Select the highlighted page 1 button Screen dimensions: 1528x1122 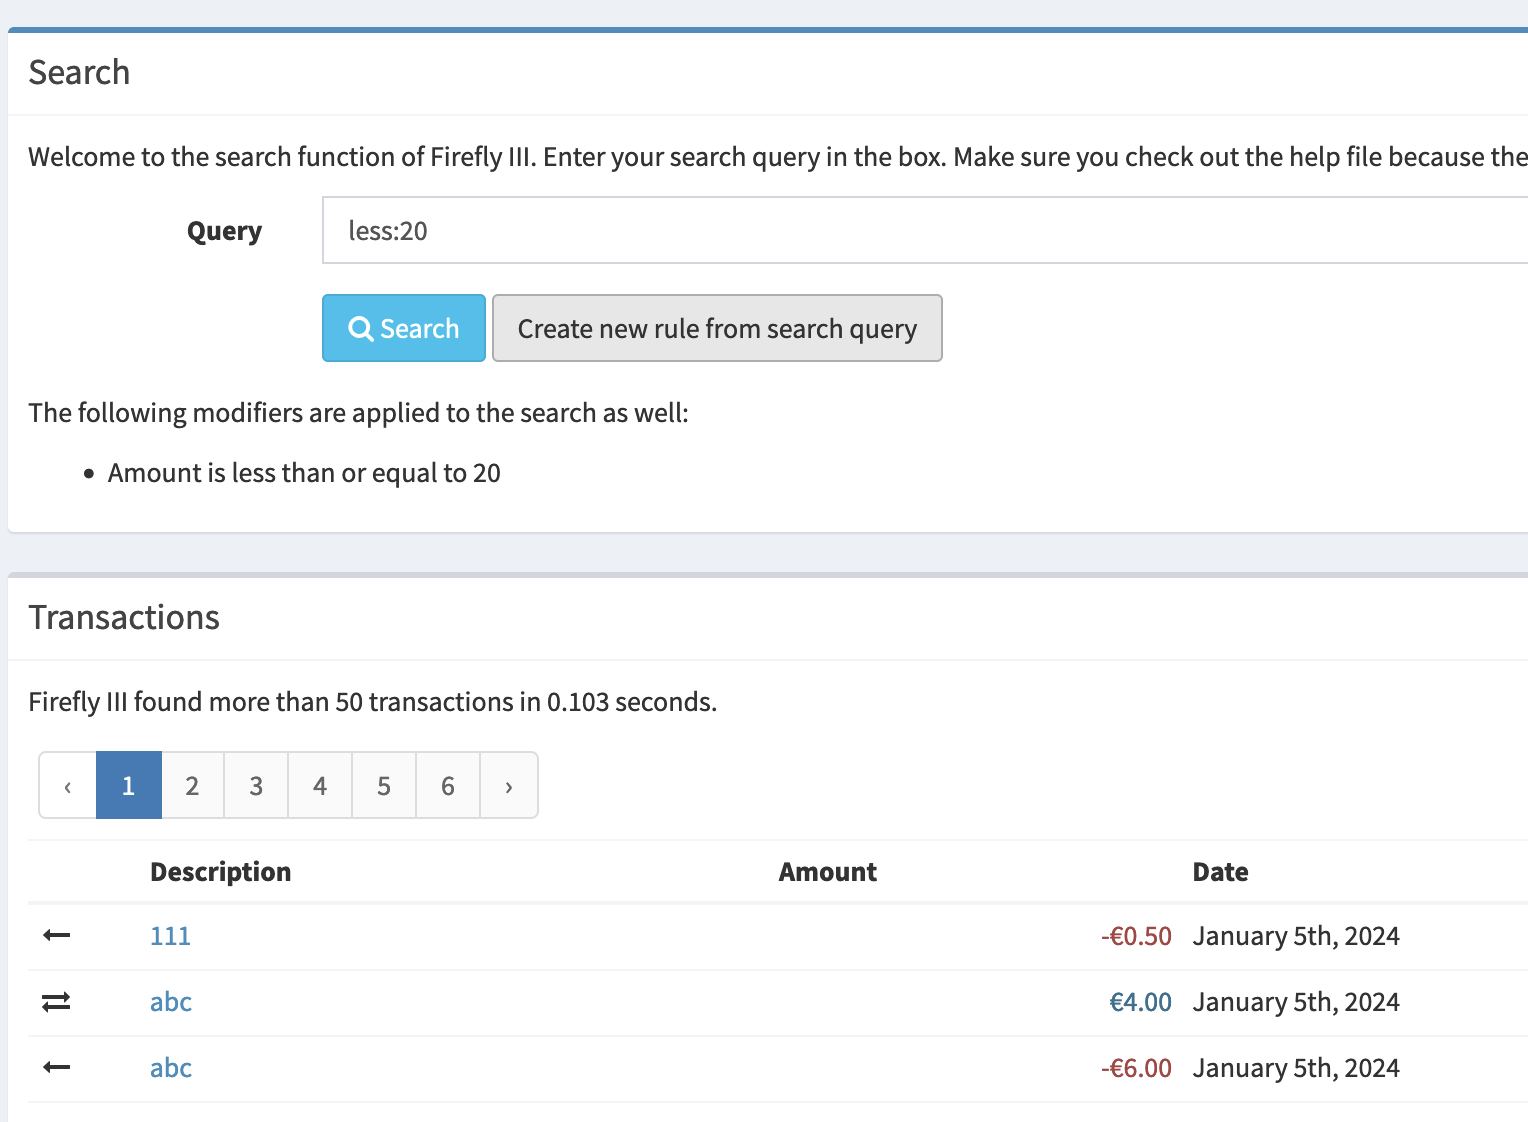[x=128, y=785]
